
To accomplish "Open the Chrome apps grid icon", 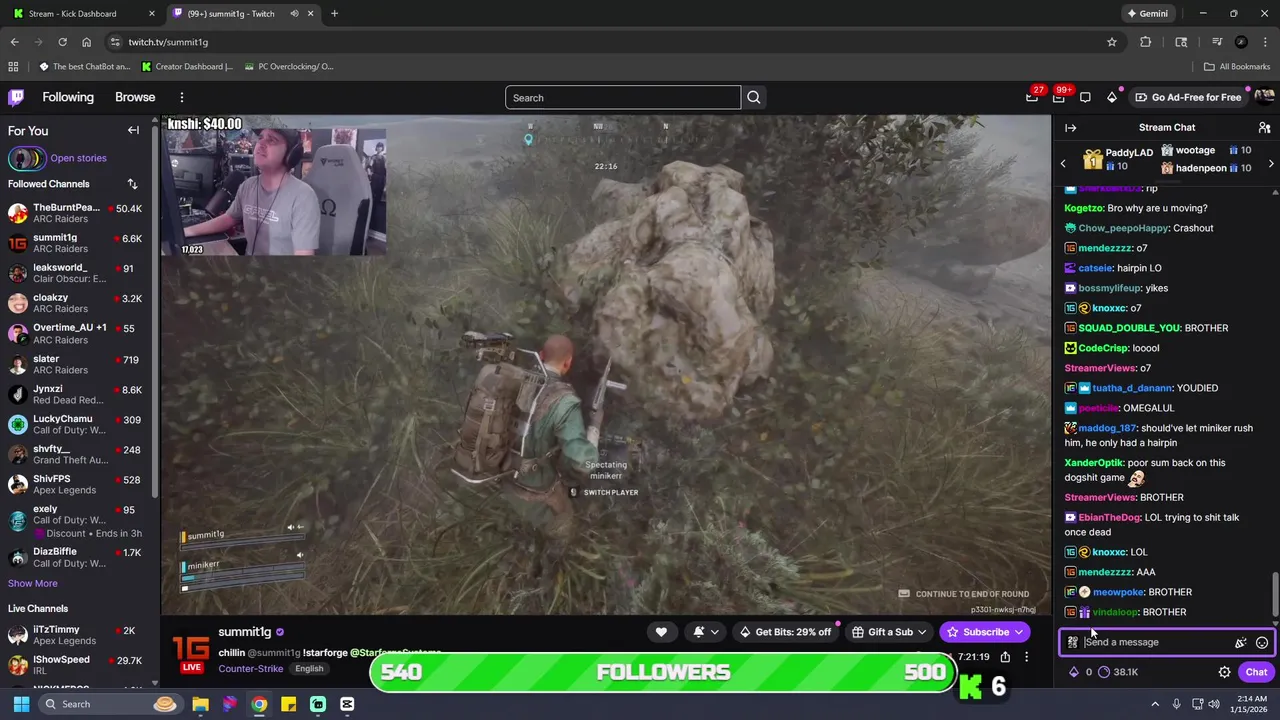I will tap(13, 67).
